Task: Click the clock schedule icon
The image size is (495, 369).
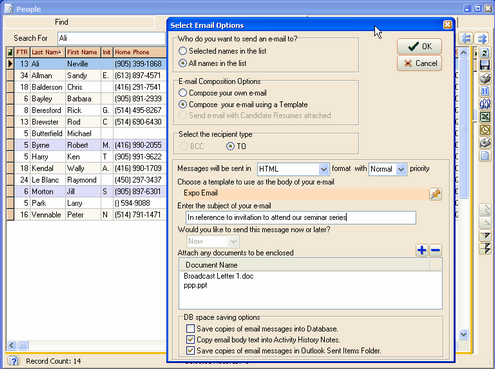Action: click(x=485, y=130)
